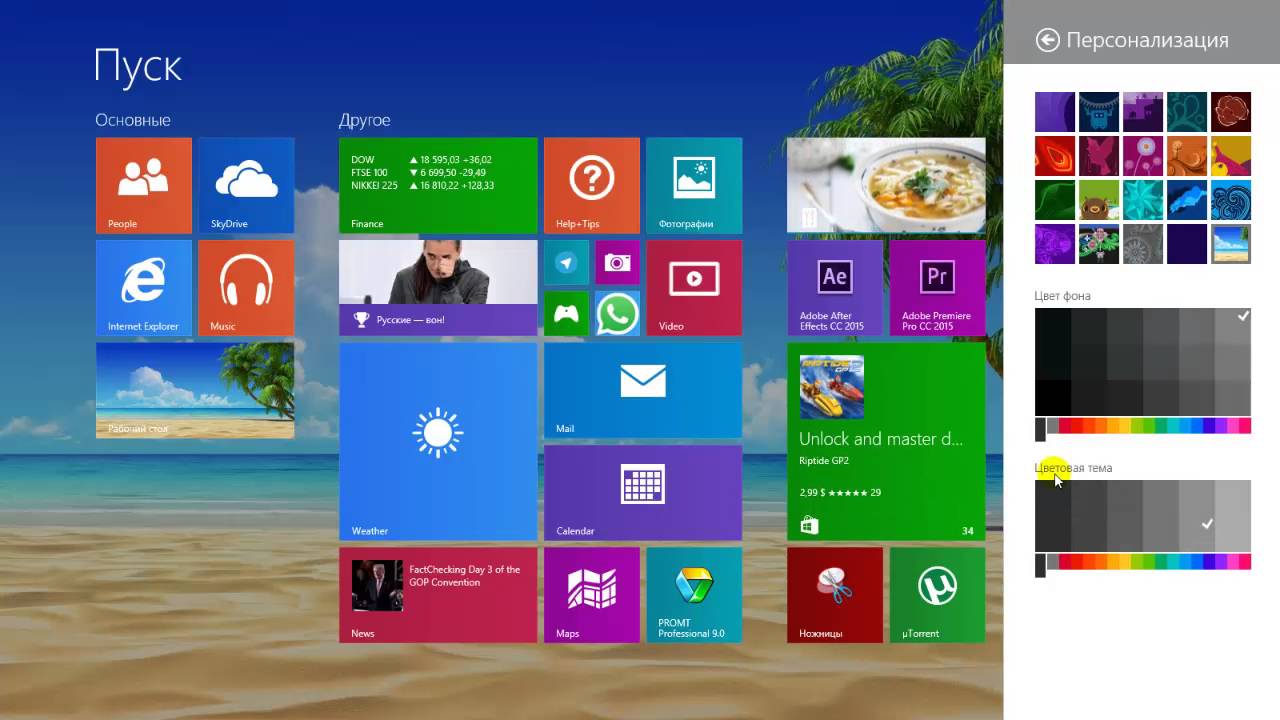
Task: Launch the Telegram small tile
Action: point(566,263)
